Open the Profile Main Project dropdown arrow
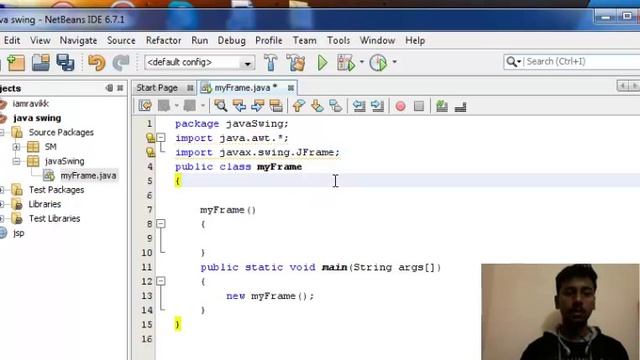The height and width of the screenshot is (360, 640). [x=394, y=62]
